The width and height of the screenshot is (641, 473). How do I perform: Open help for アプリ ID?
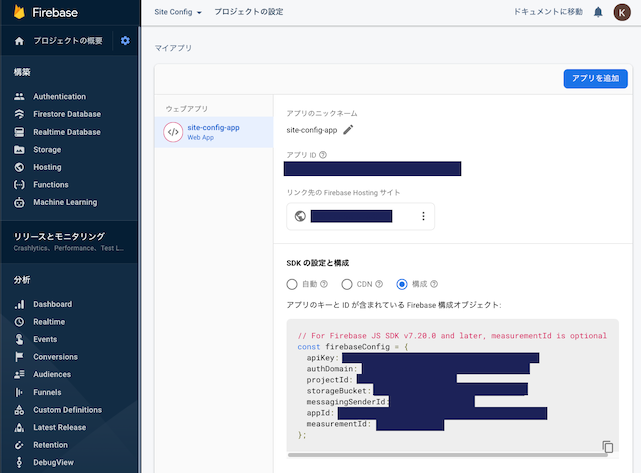323,155
